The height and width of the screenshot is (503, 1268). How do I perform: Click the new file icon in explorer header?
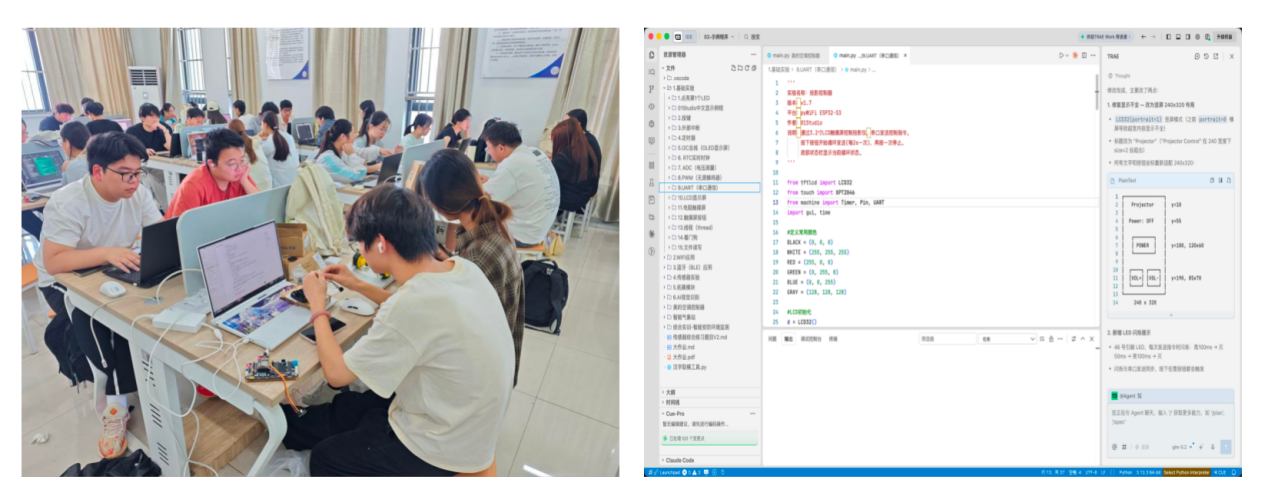click(733, 68)
